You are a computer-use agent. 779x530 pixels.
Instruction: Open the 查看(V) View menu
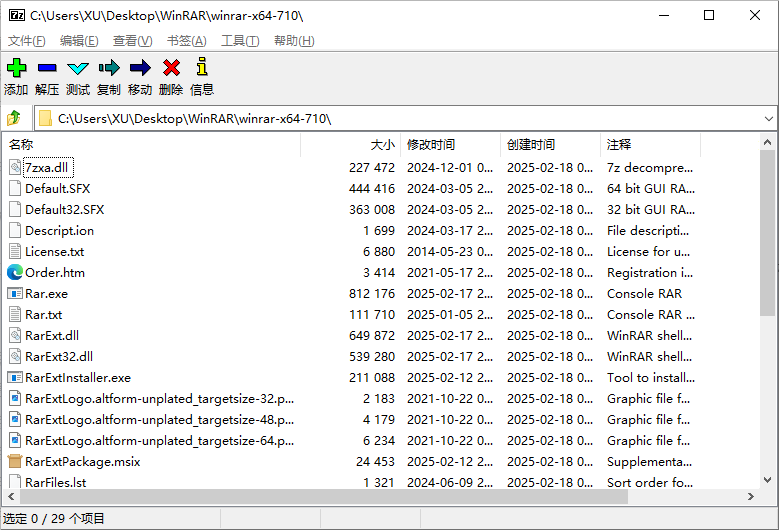tap(133, 41)
